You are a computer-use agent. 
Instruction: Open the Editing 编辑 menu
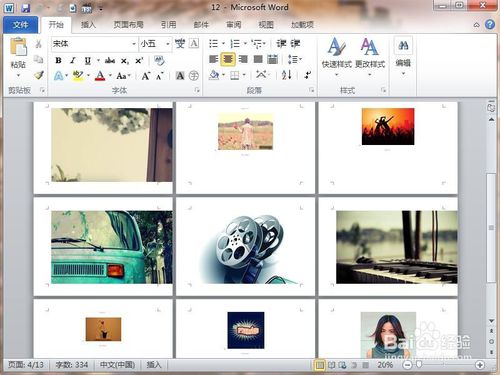pyautogui.click(x=403, y=57)
